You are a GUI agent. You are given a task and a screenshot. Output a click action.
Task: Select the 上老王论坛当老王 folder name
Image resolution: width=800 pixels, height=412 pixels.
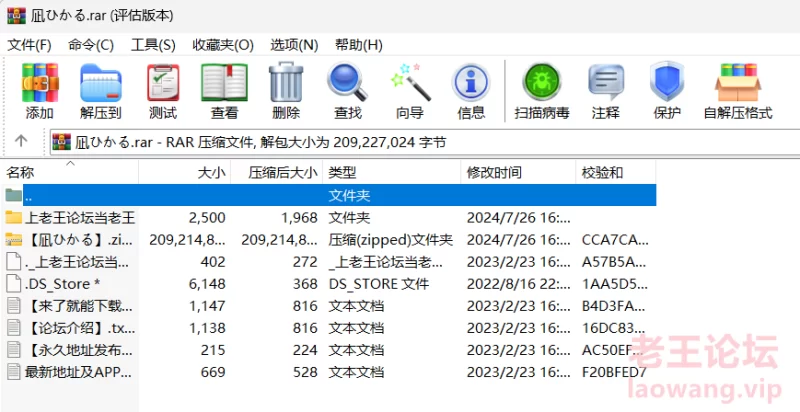point(80,218)
